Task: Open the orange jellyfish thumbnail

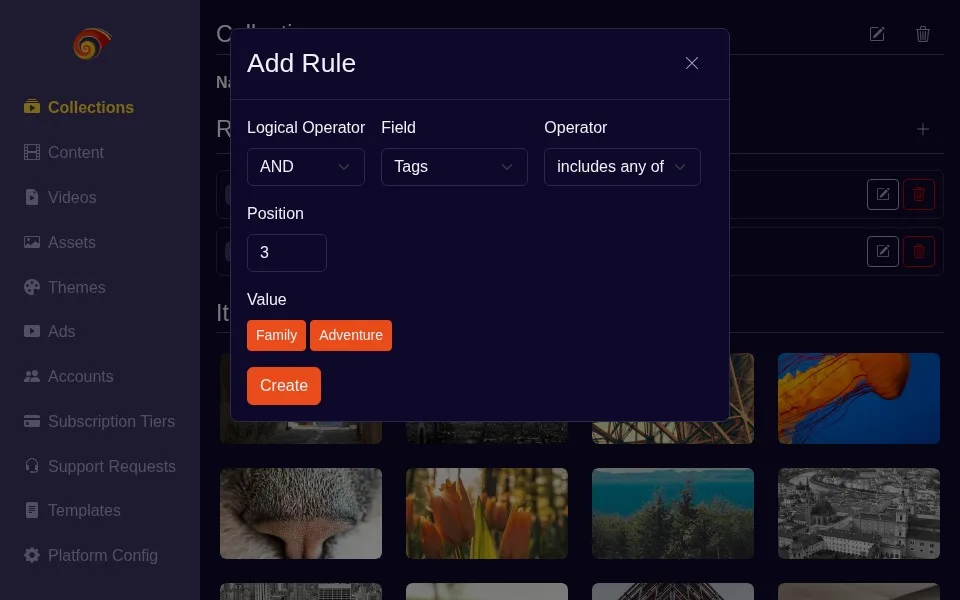Action: point(858,399)
